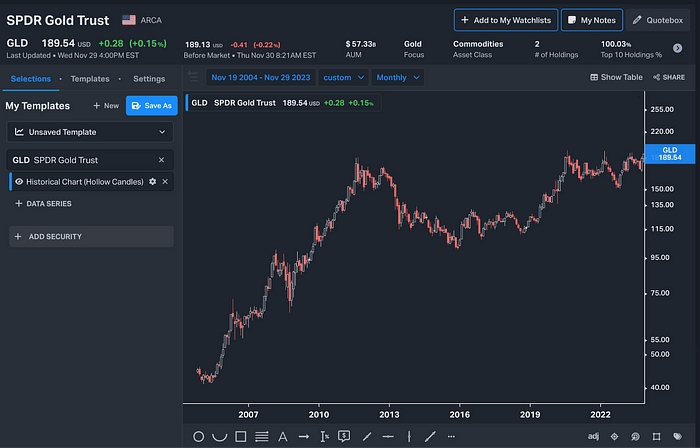Click the SHARE button
Viewport: 700px width, 448px height.
669,77
